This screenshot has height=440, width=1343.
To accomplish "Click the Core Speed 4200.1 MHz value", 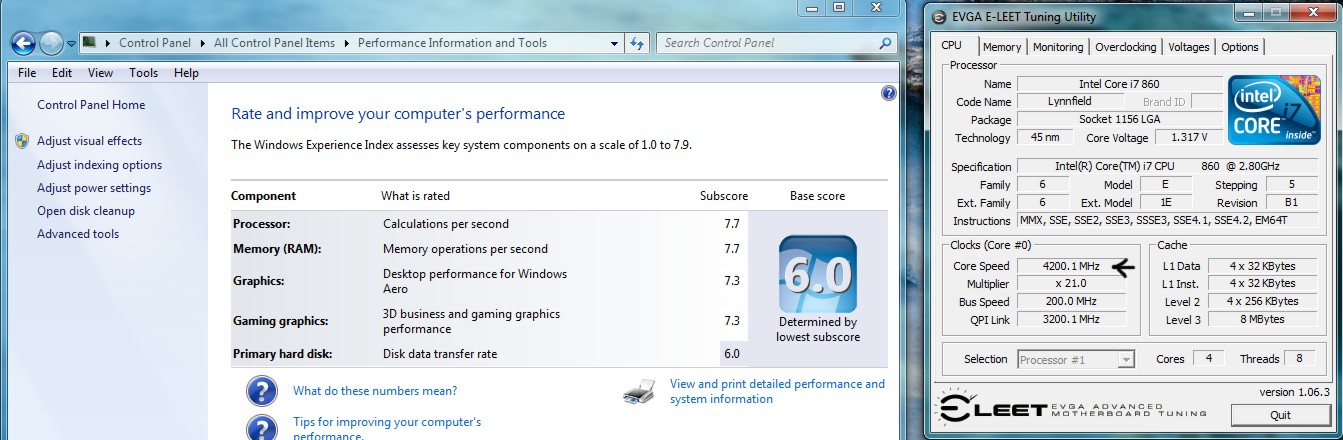I will coord(1072,266).
